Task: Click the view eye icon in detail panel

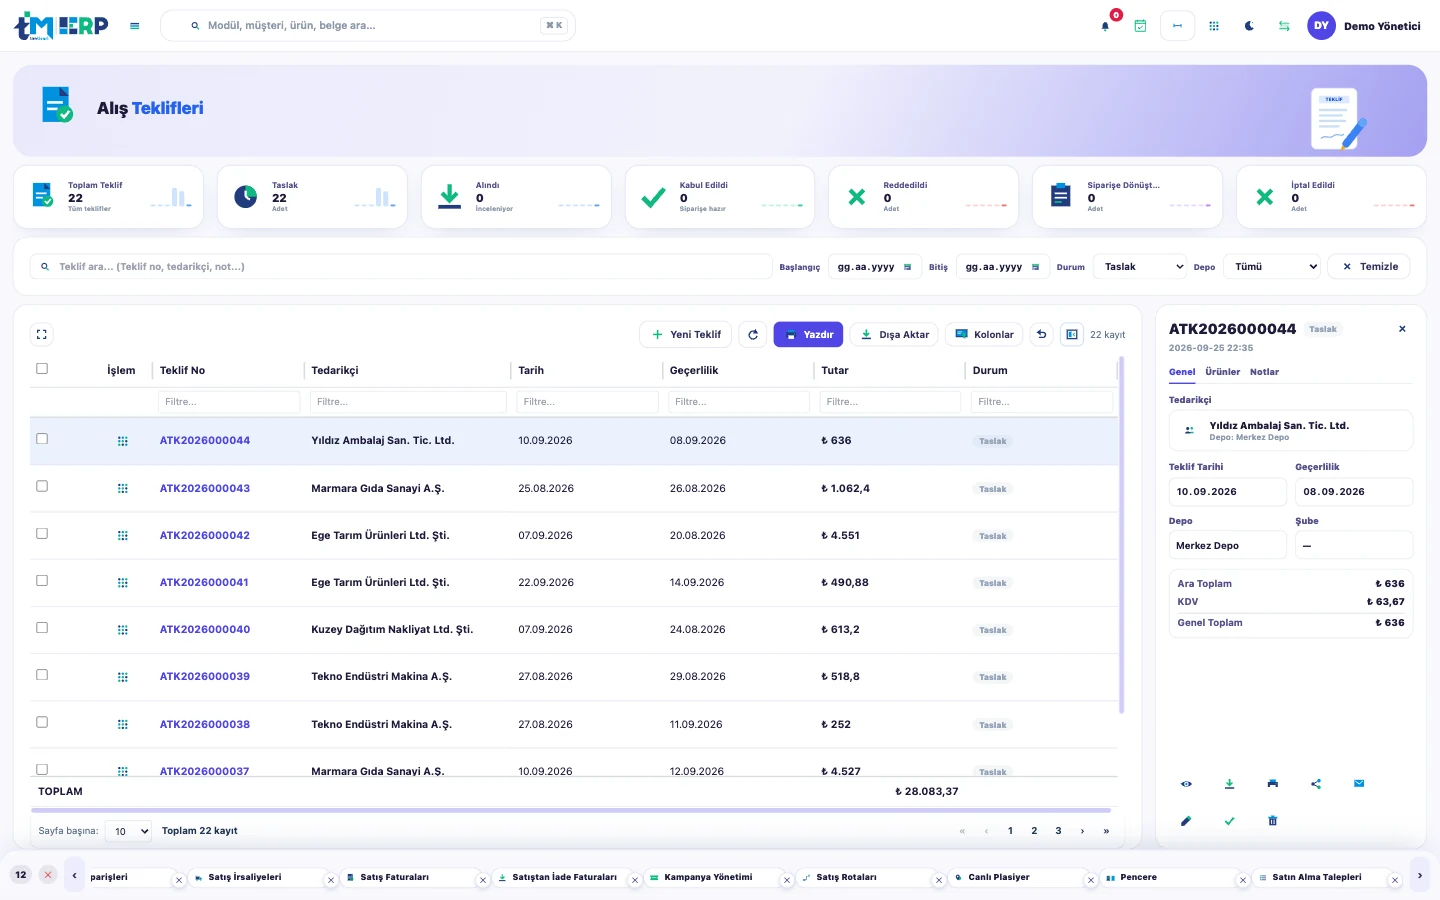Action: [x=1186, y=784]
